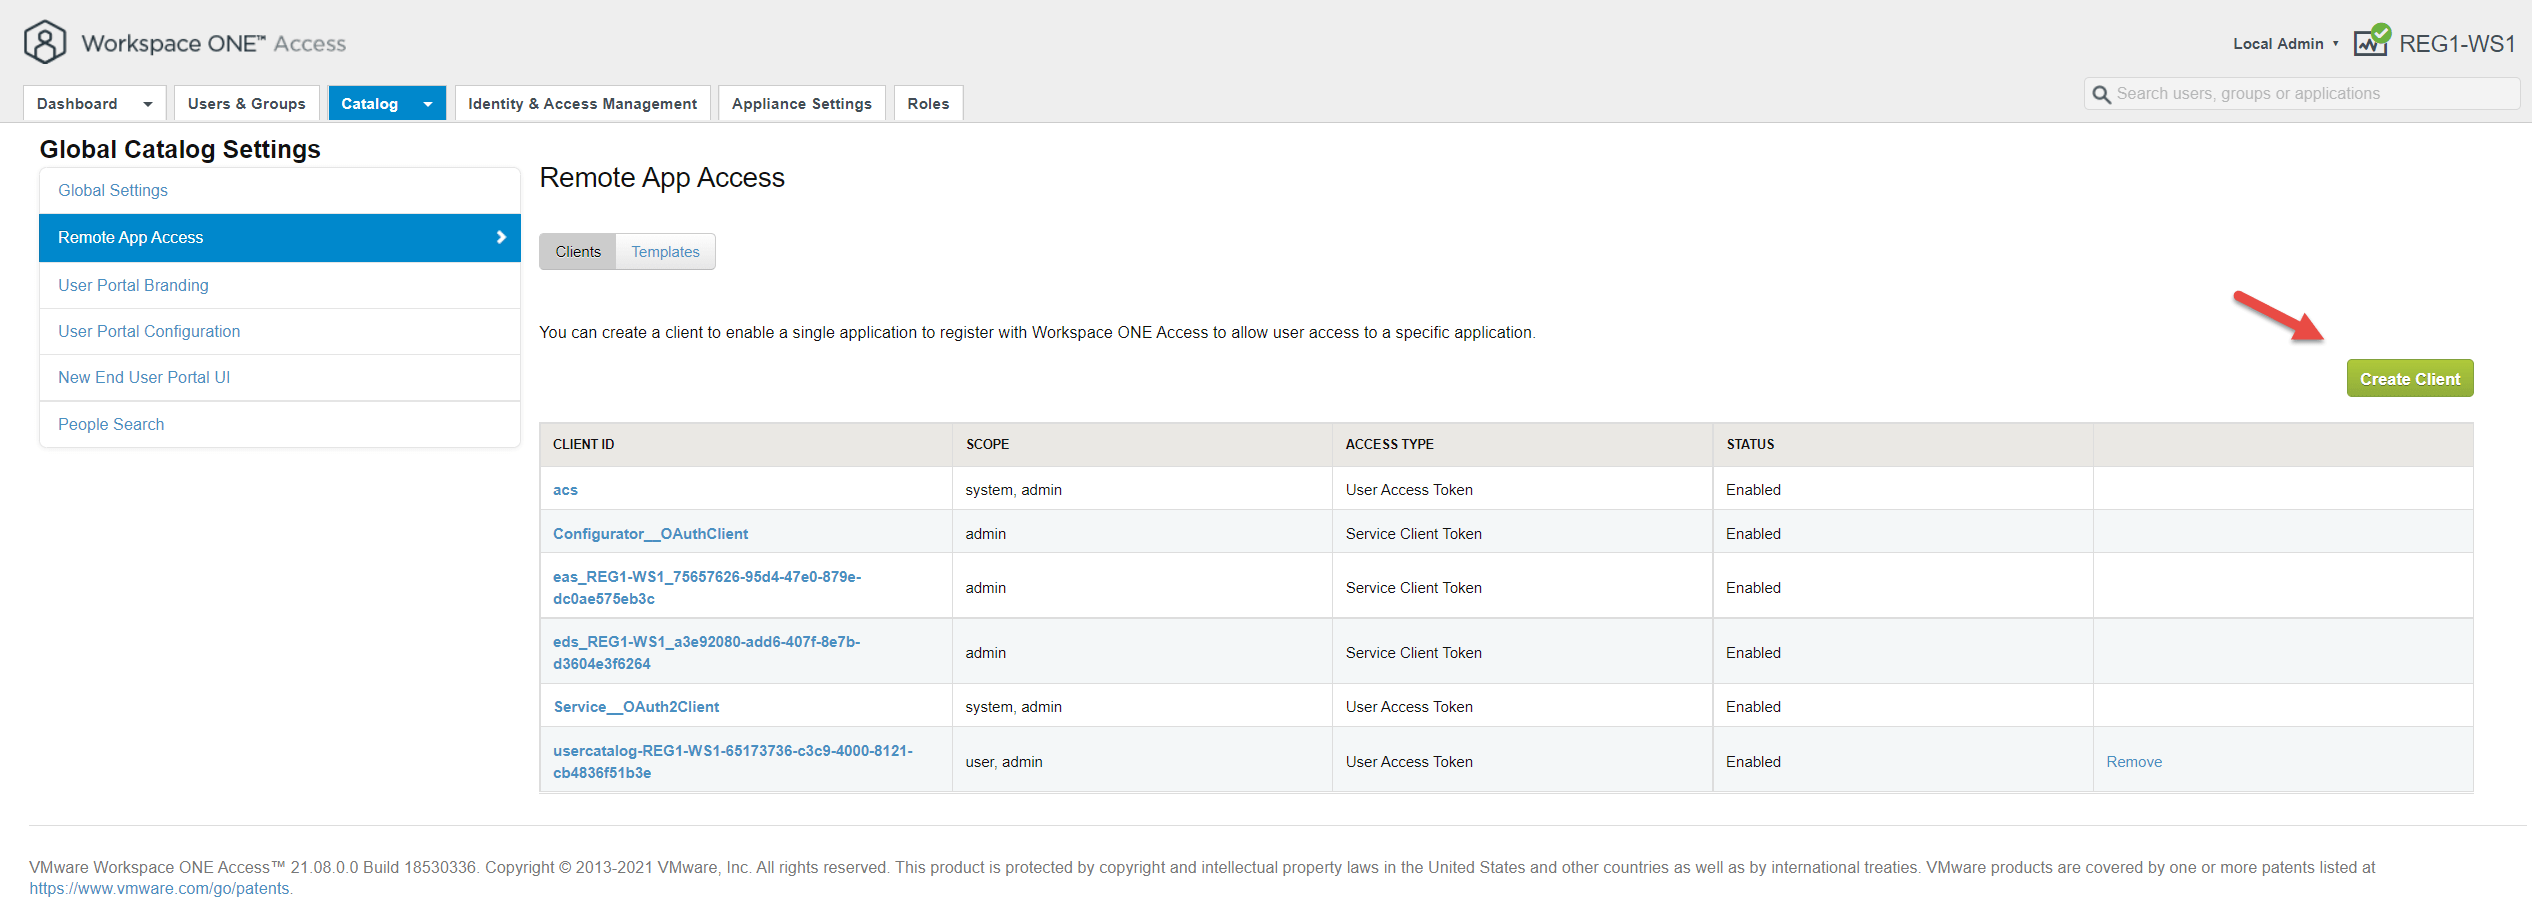The image size is (2532, 923).
Task: Go to Users & Groups tab
Action: click(247, 104)
